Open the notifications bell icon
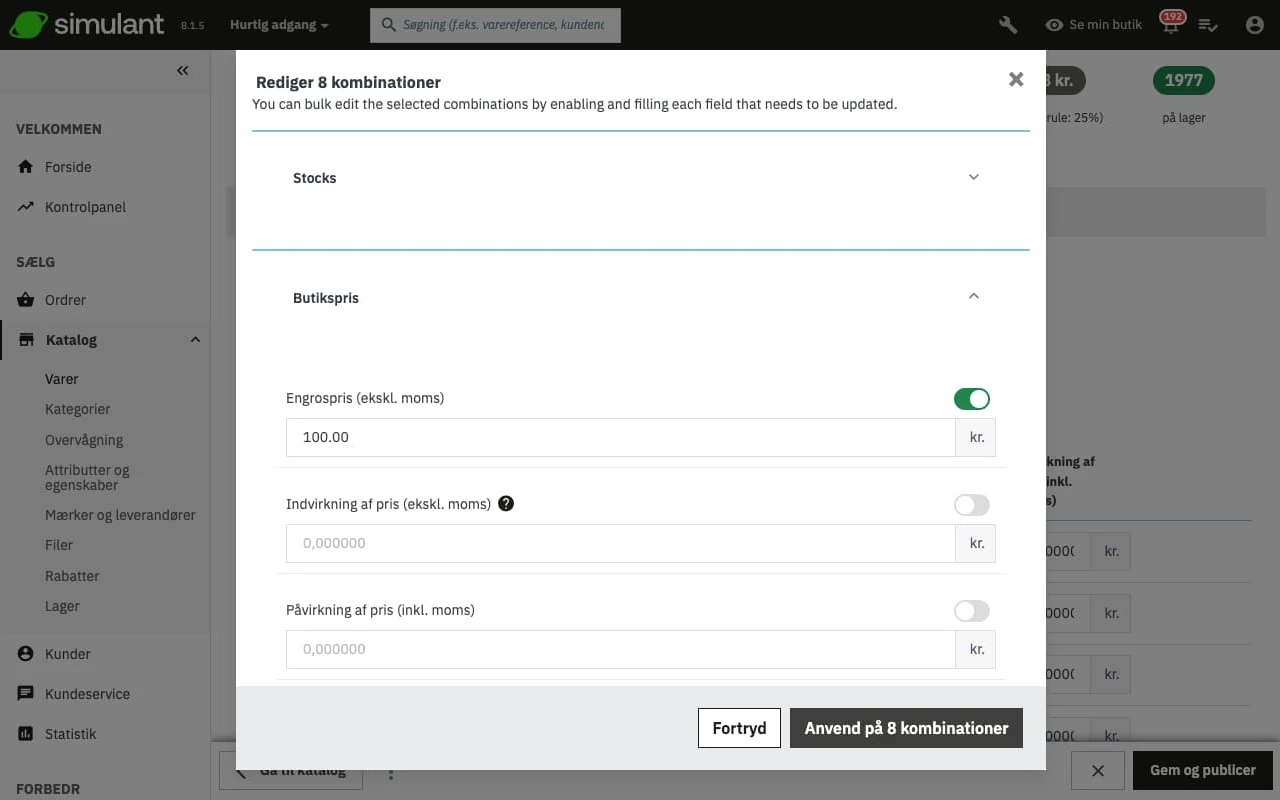Viewport: 1280px width, 800px height. point(1169,26)
